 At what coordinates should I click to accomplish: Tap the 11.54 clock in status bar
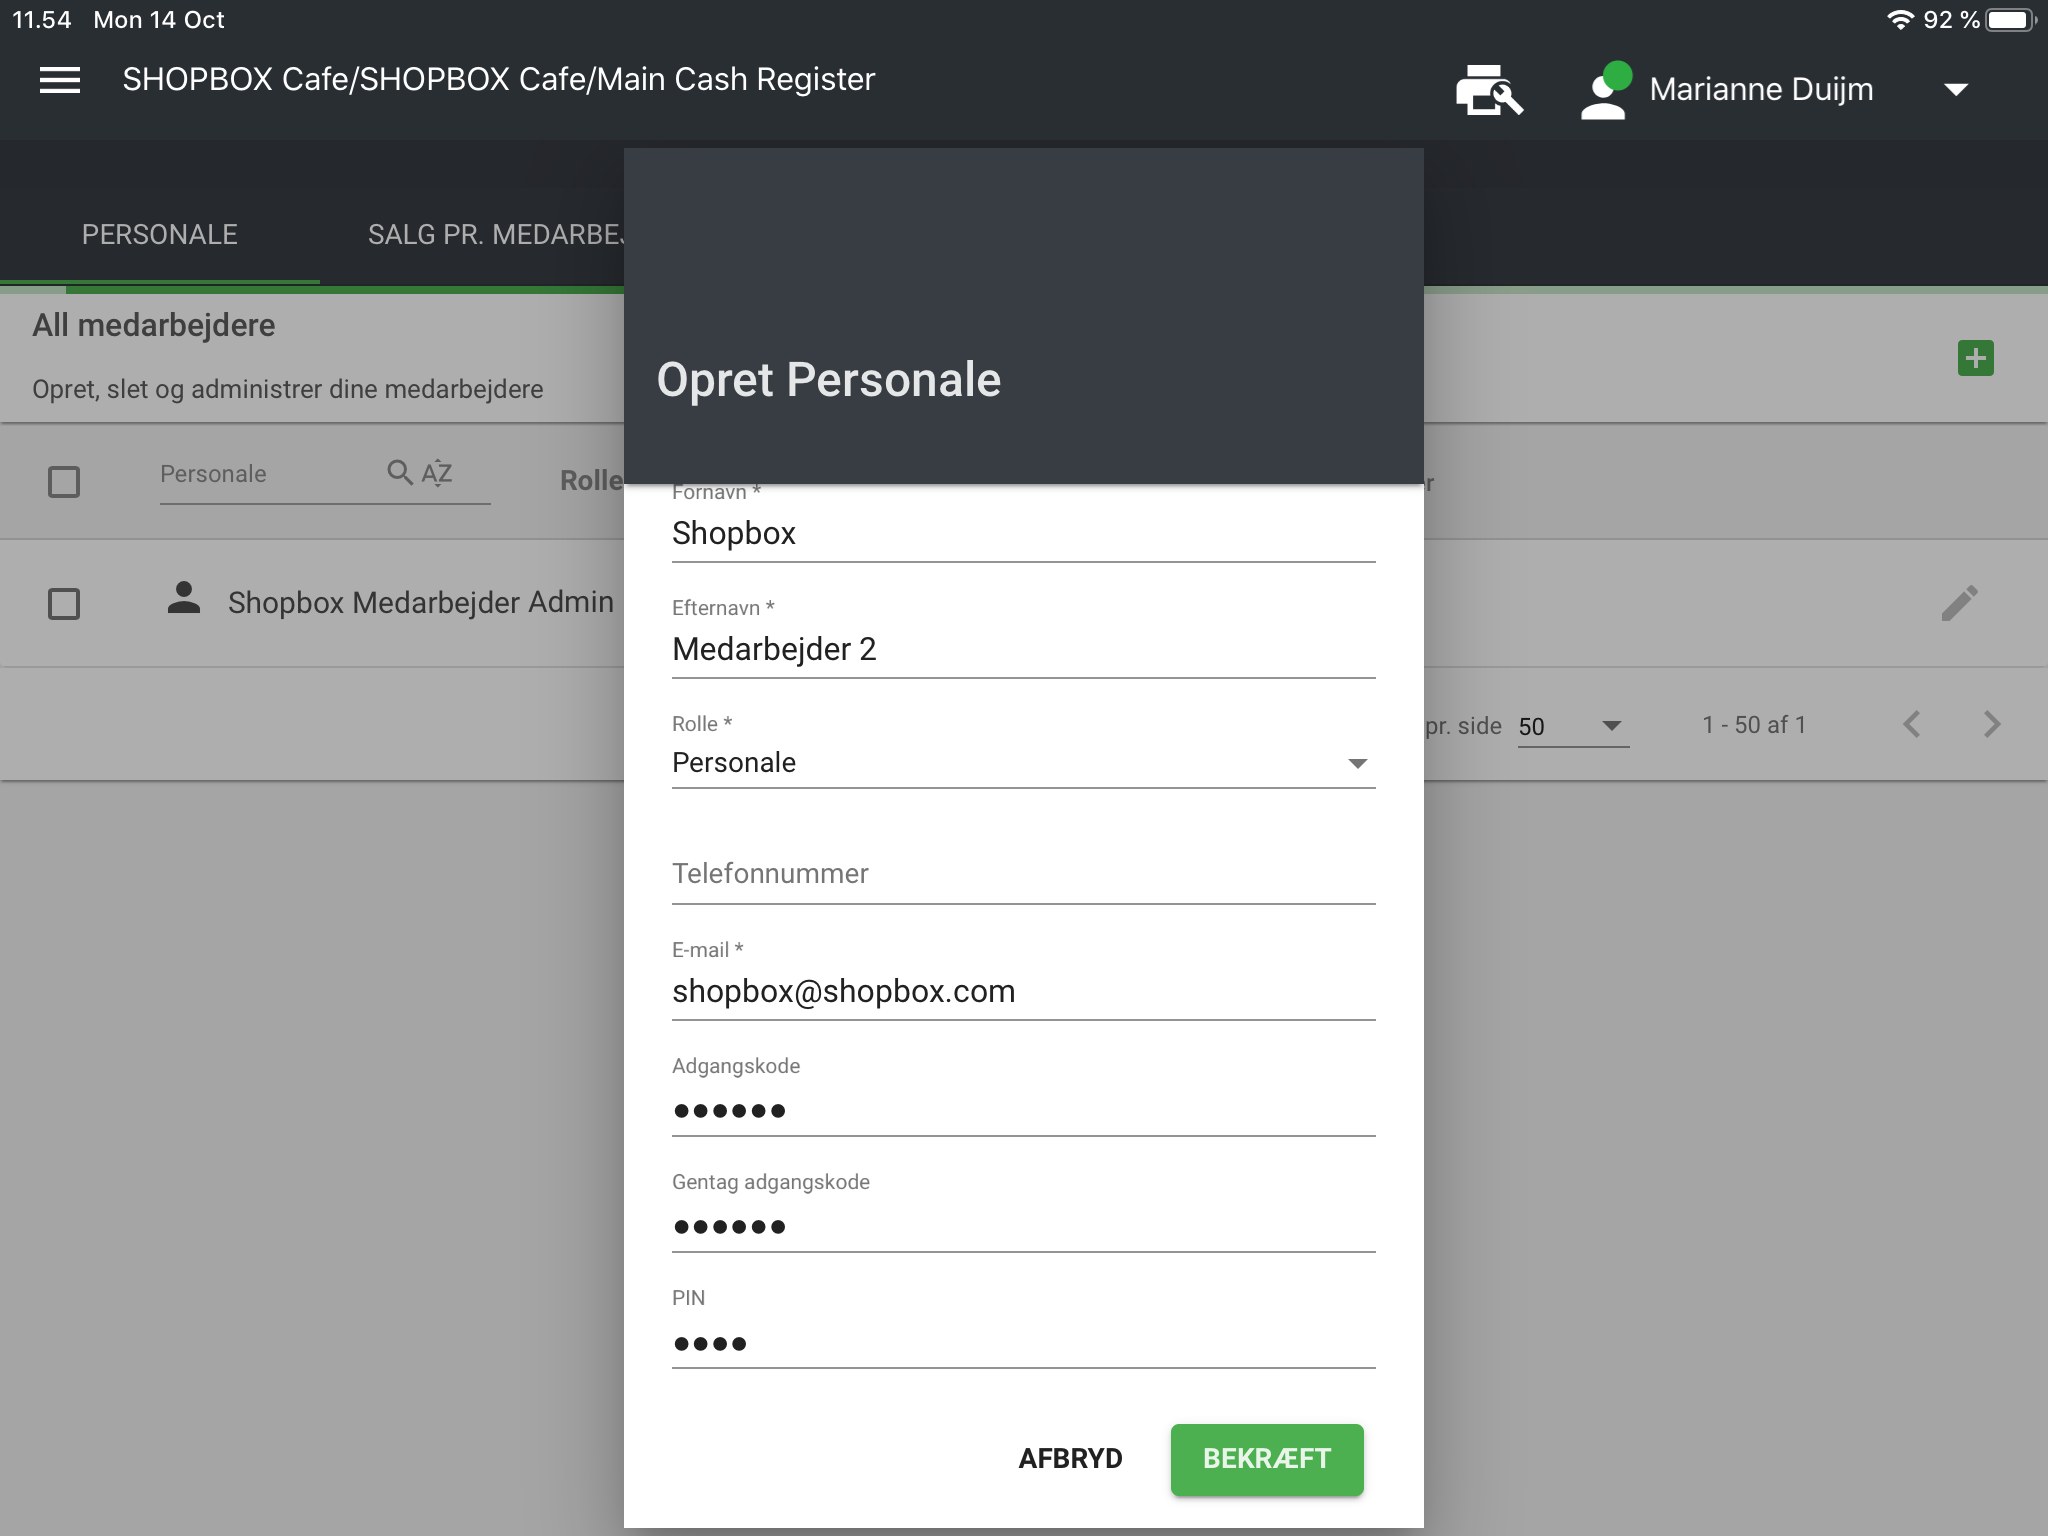(42, 20)
